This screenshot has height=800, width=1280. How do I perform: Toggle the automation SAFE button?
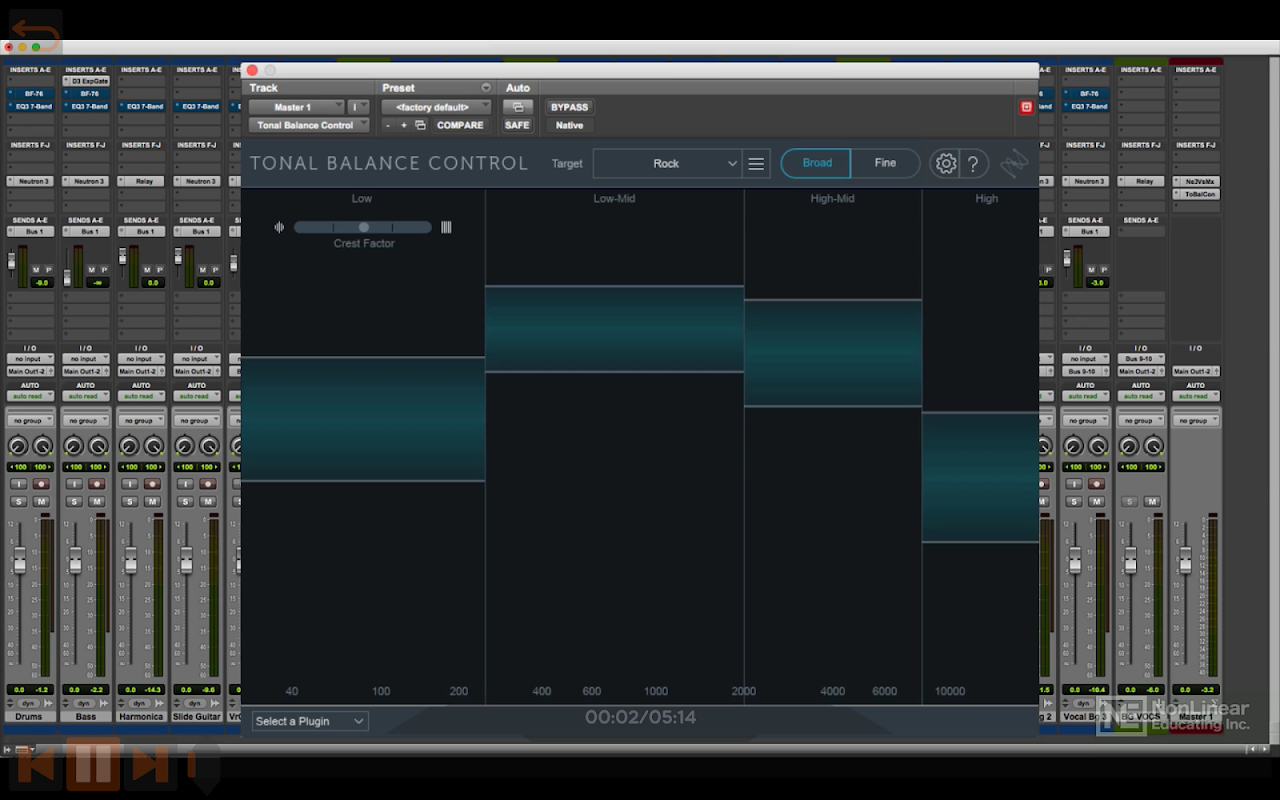click(517, 125)
